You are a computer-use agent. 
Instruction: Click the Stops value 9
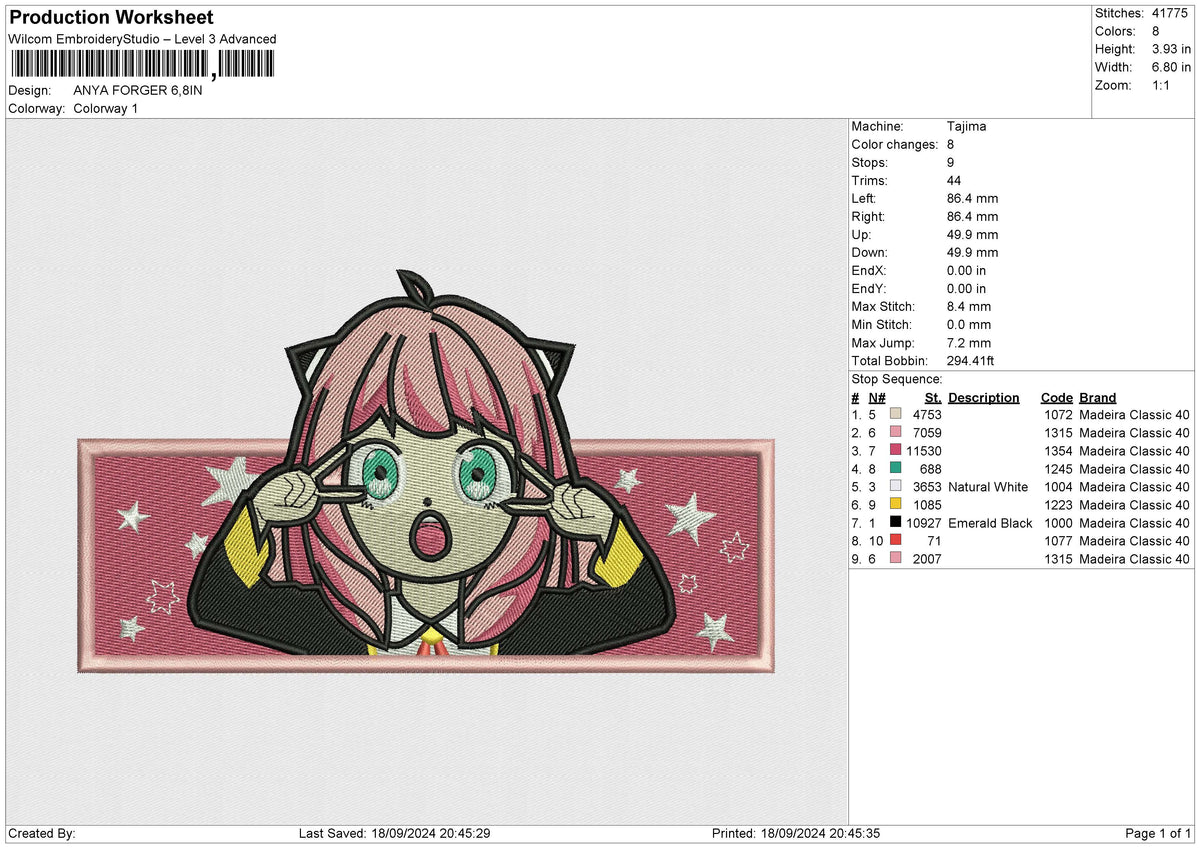pyautogui.click(x=950, y=163)
